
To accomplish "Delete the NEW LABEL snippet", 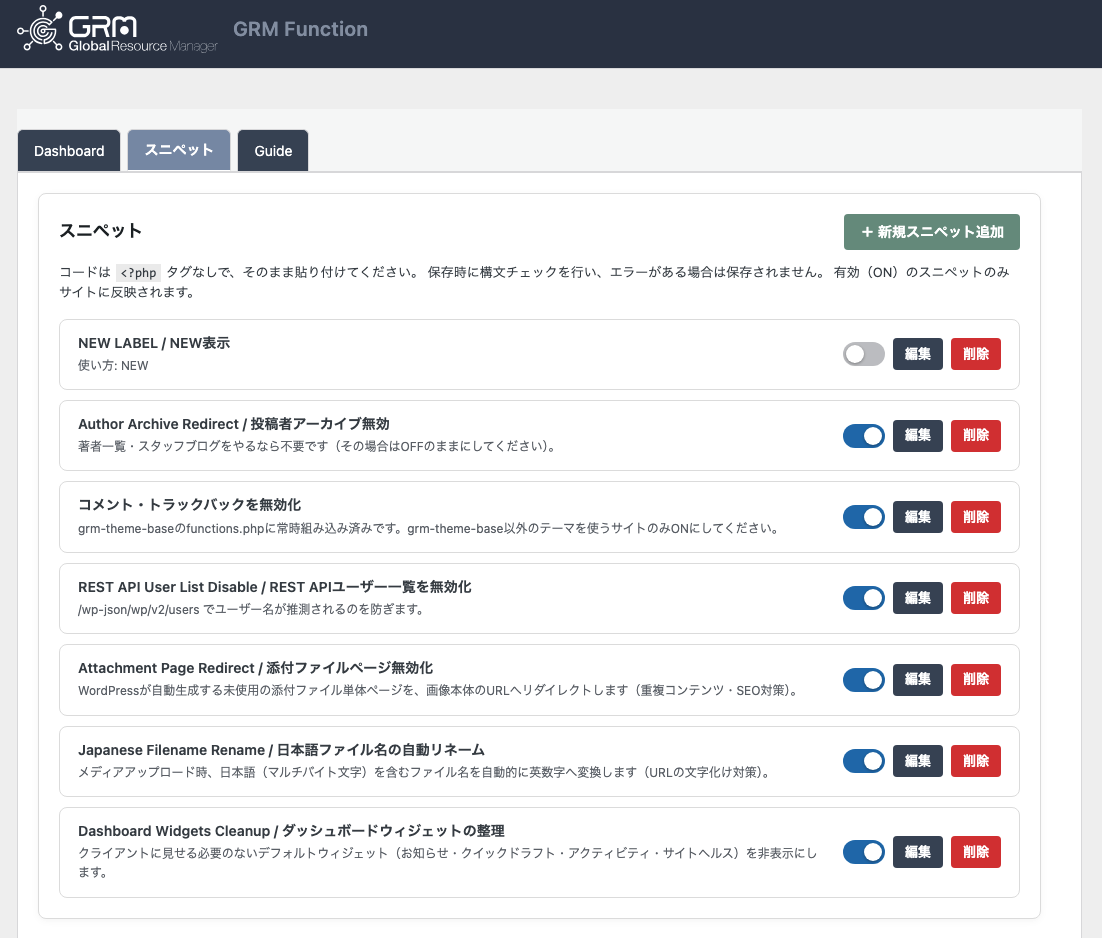I will [975, 354].
